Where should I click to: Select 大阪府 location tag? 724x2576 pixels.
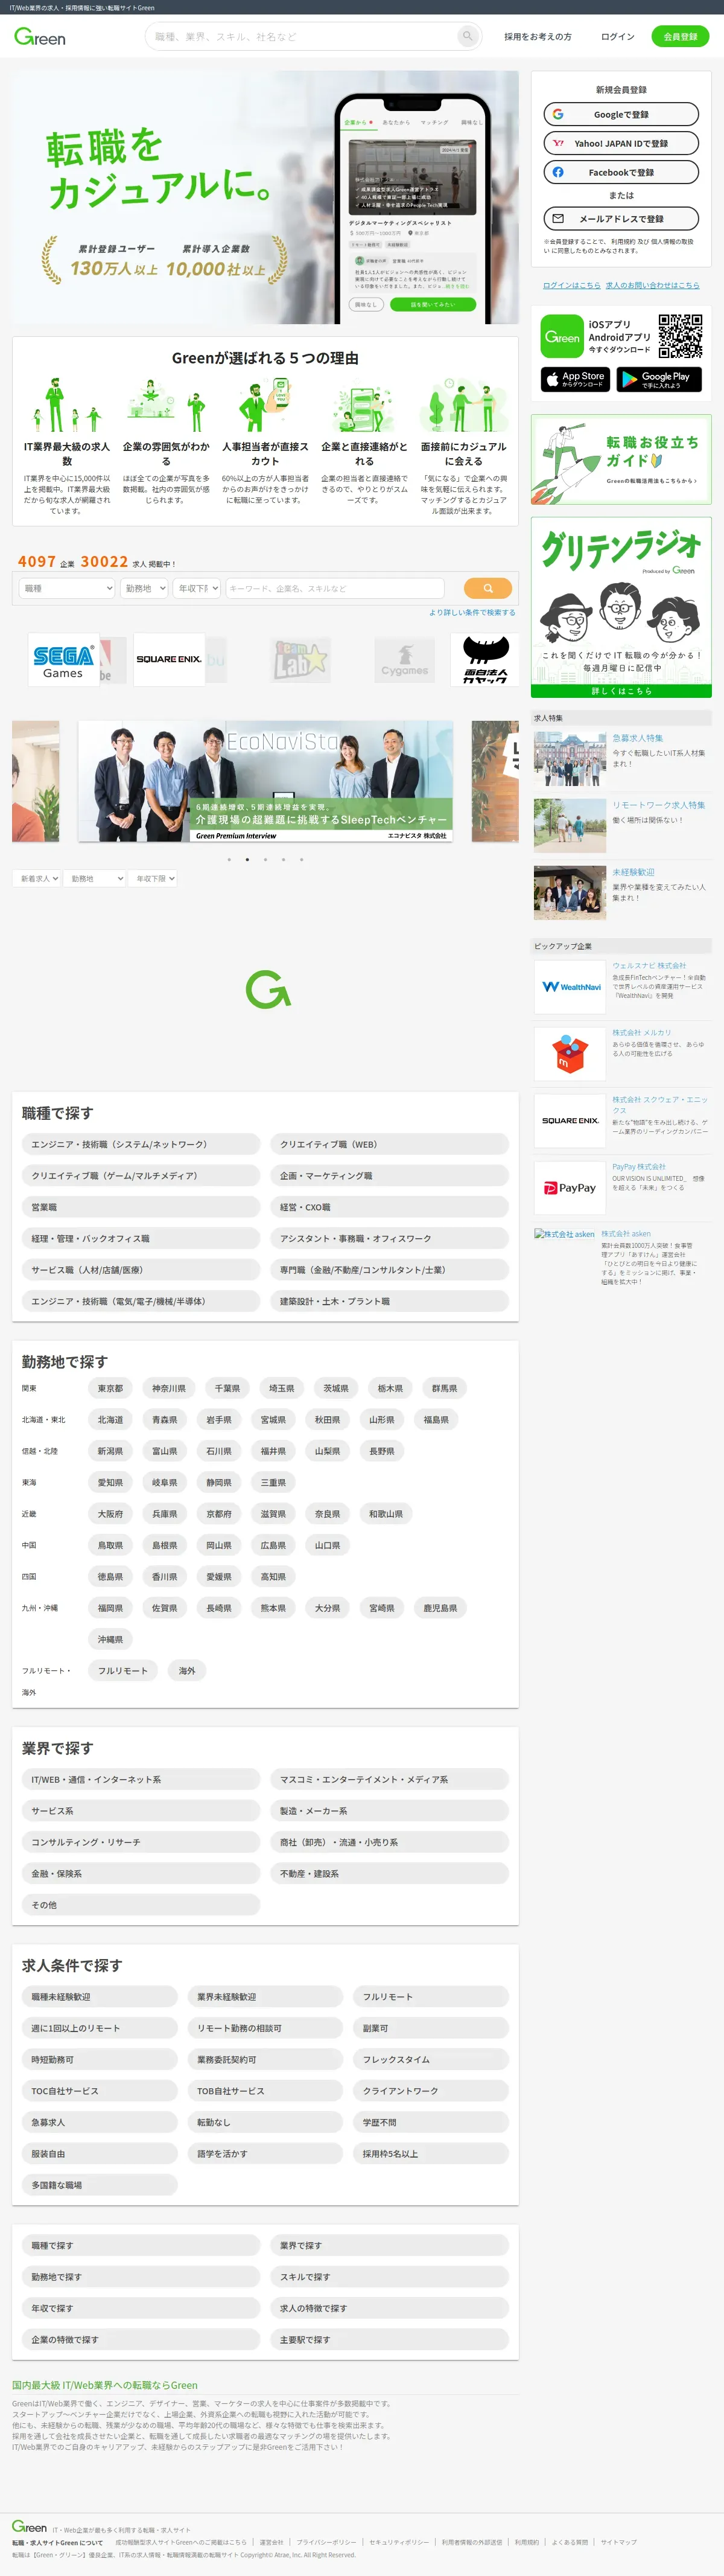point(110,1514)
